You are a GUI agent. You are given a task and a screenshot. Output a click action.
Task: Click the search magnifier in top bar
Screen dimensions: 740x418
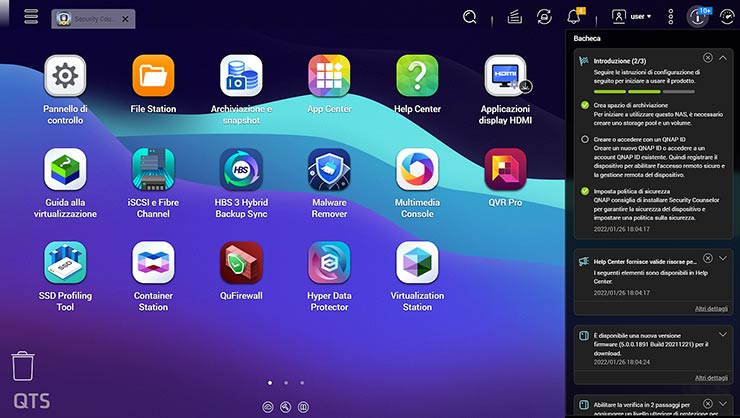tap(470, 16)
